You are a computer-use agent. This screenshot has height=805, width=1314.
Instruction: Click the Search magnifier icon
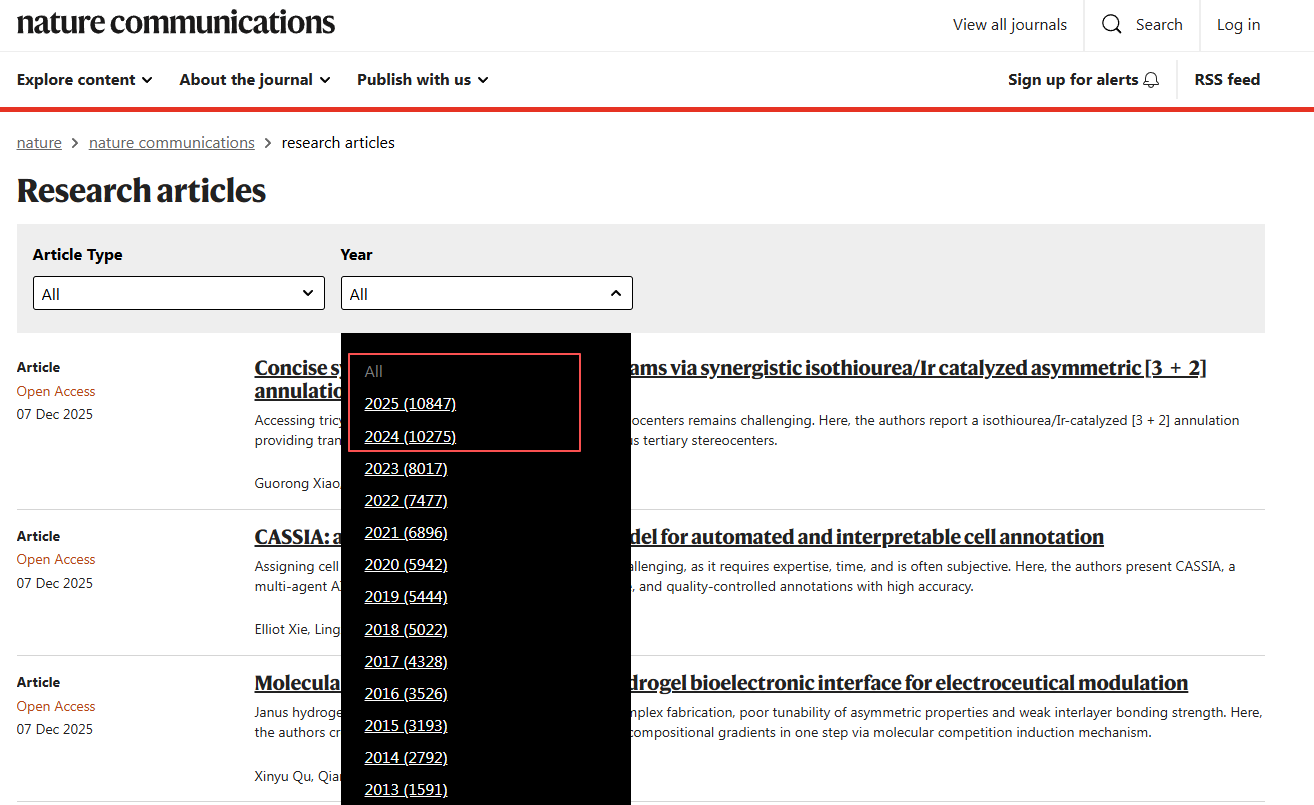[x=1111, y=25]
